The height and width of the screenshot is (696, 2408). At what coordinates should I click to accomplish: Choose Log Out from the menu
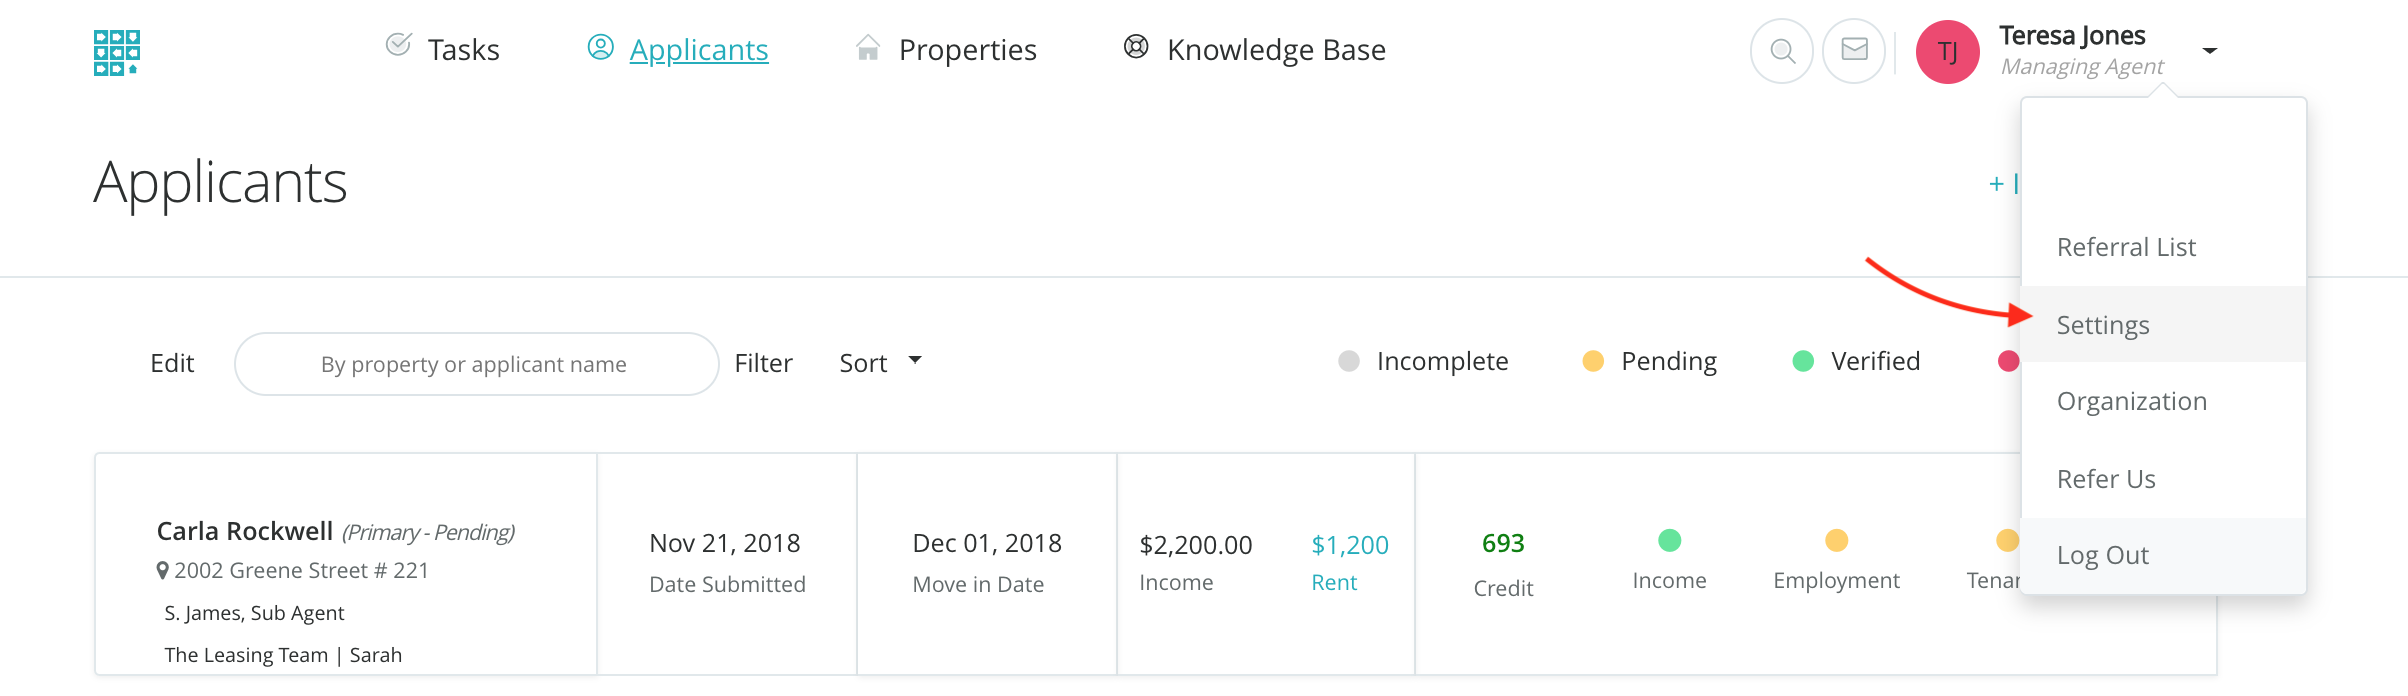[x=2102, y=555]
